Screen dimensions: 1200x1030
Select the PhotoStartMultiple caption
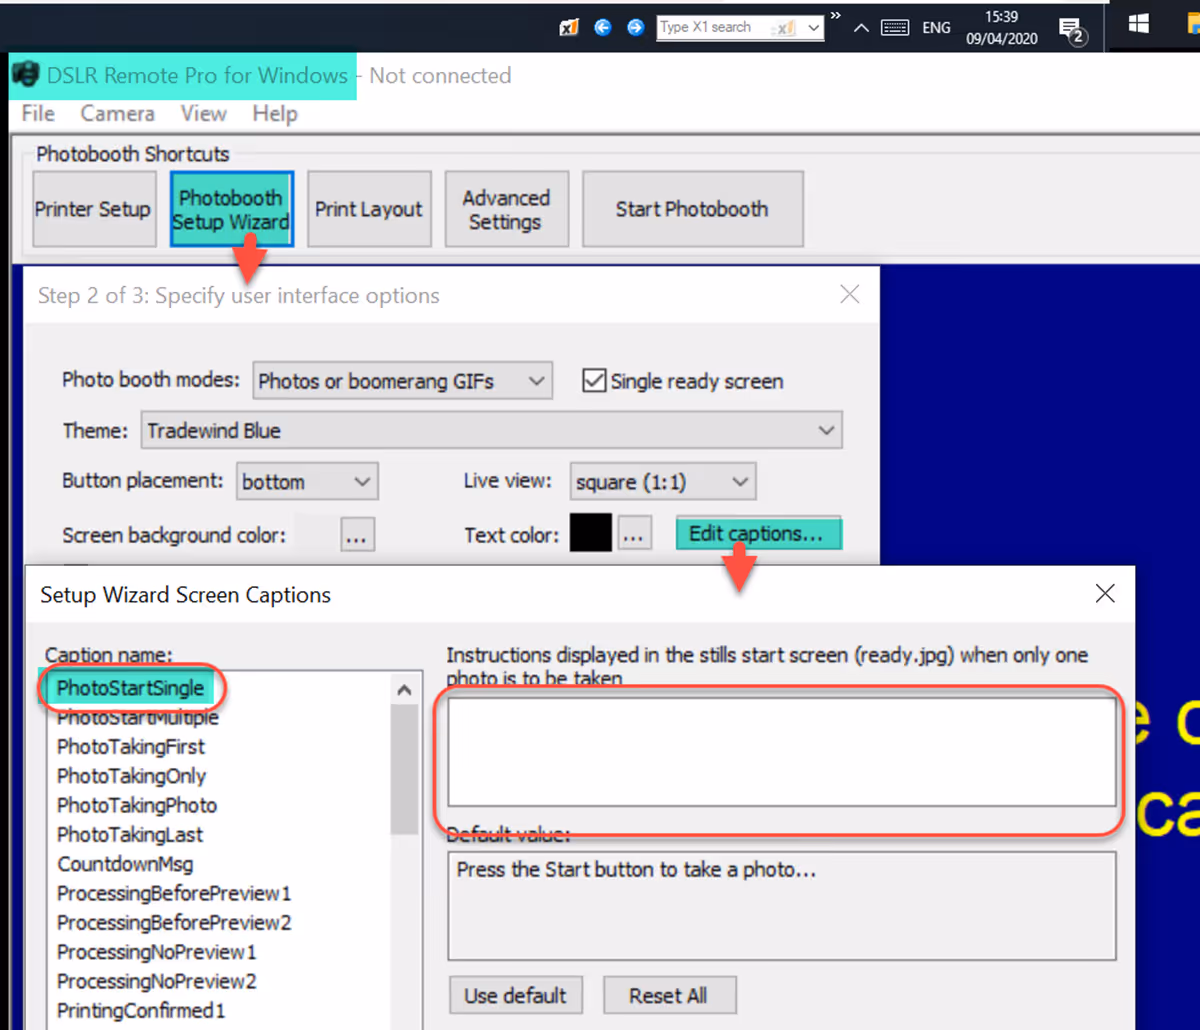coord(138,718)
